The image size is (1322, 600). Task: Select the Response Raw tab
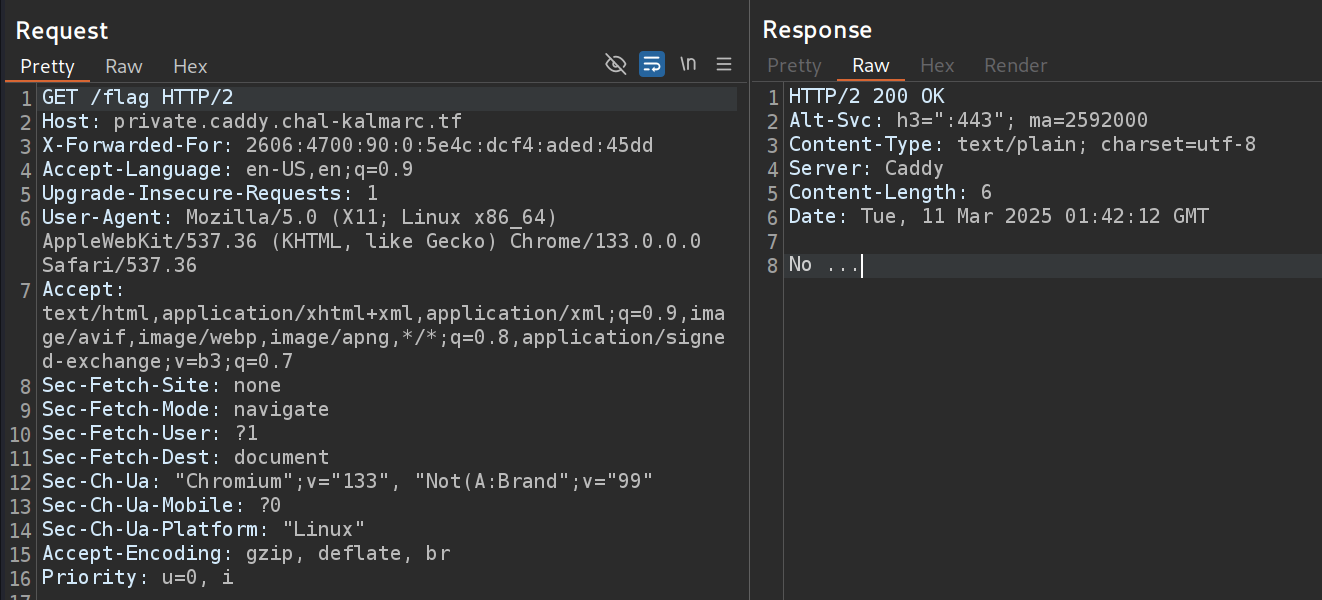870,66
